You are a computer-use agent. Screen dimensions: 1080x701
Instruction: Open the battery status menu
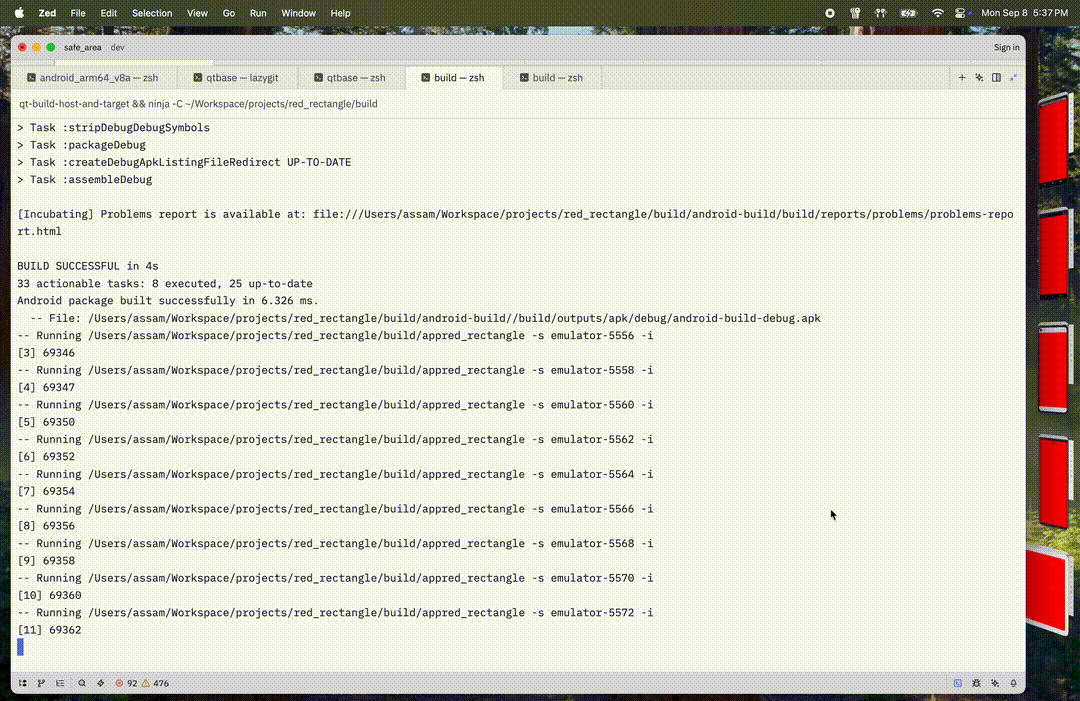(908, 13)
